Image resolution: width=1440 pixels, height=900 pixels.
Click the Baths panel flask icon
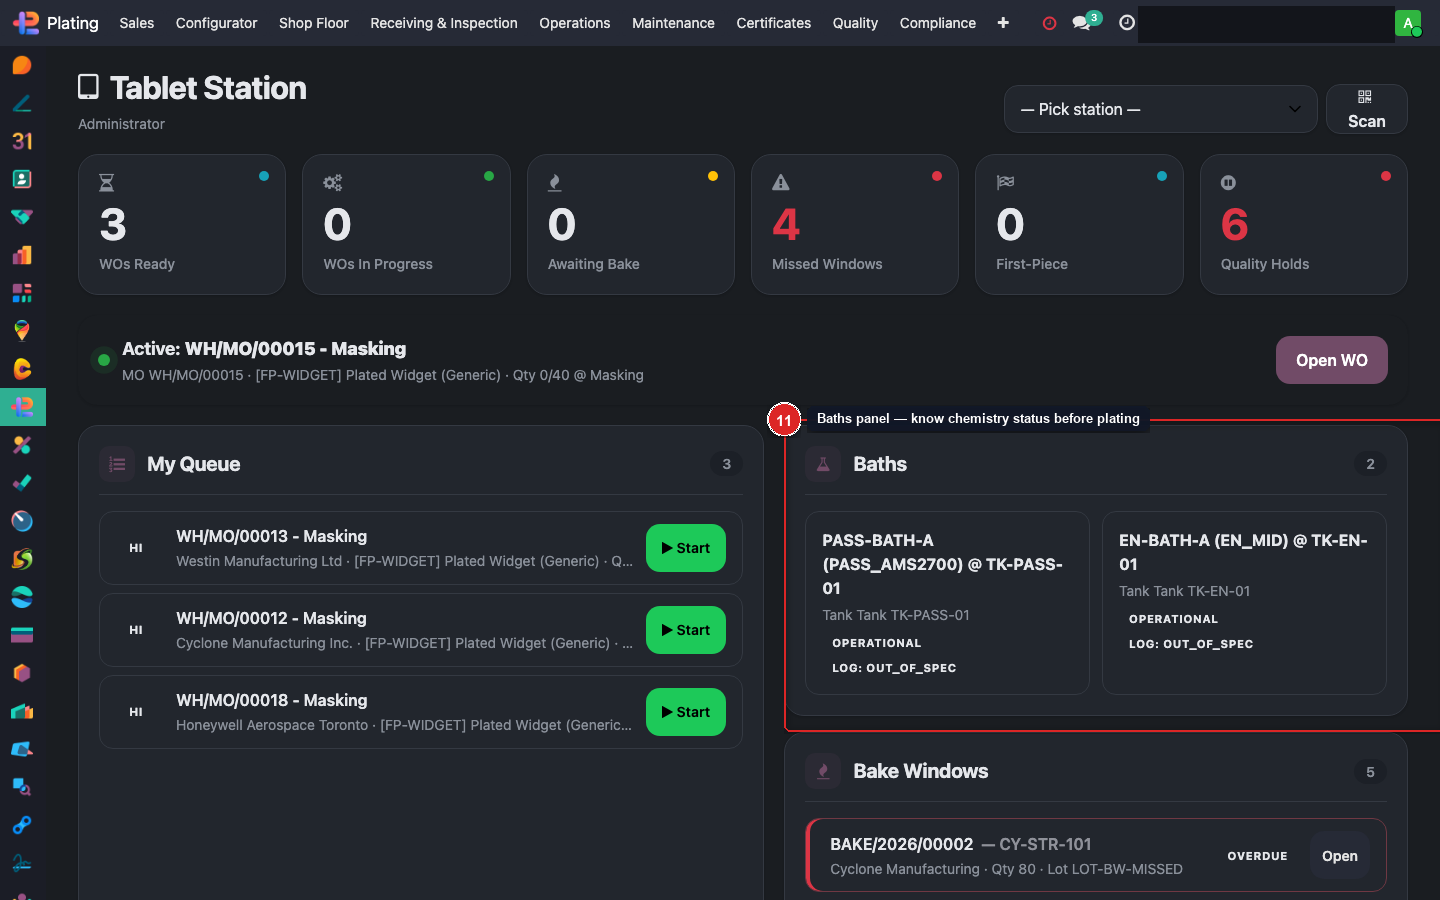pyautogui.click(x=823, y=464)
